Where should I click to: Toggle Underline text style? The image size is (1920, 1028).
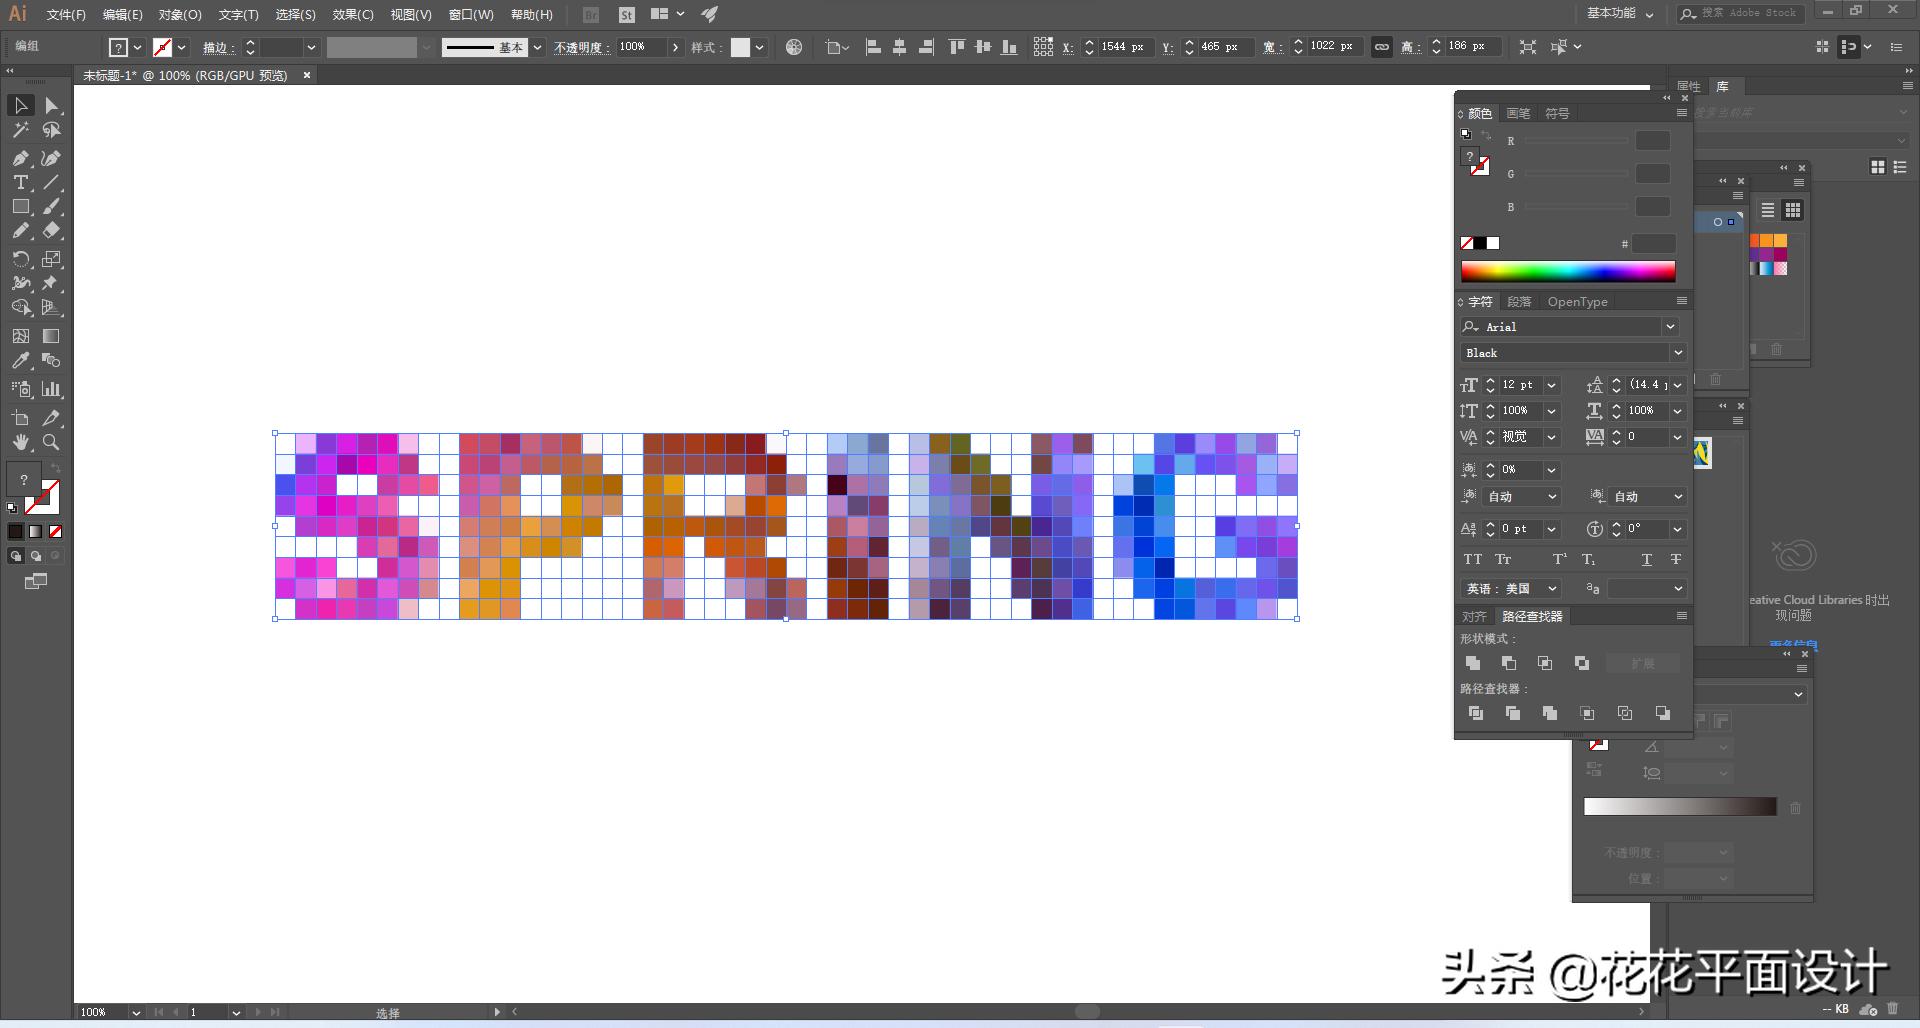point(1646,559)
